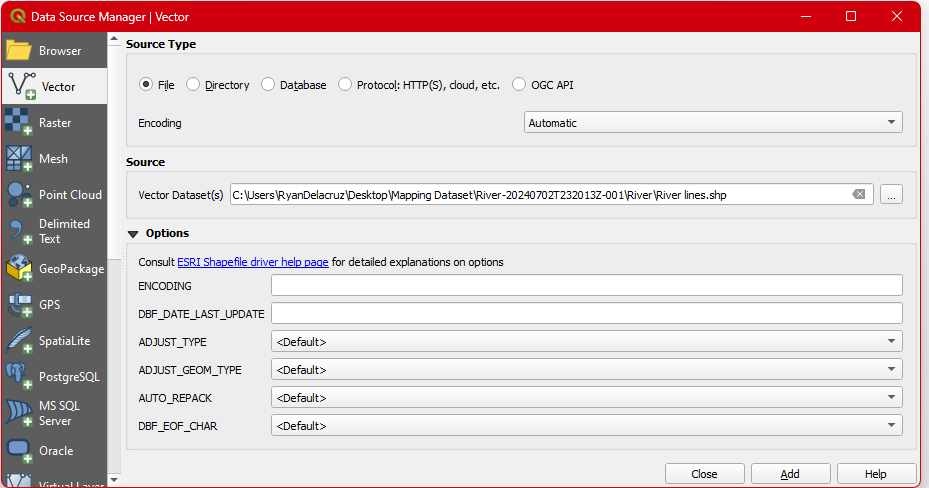929x488 pixels.
Task: Select the GeoPackage source icon
Action: (x=19, y=269)
